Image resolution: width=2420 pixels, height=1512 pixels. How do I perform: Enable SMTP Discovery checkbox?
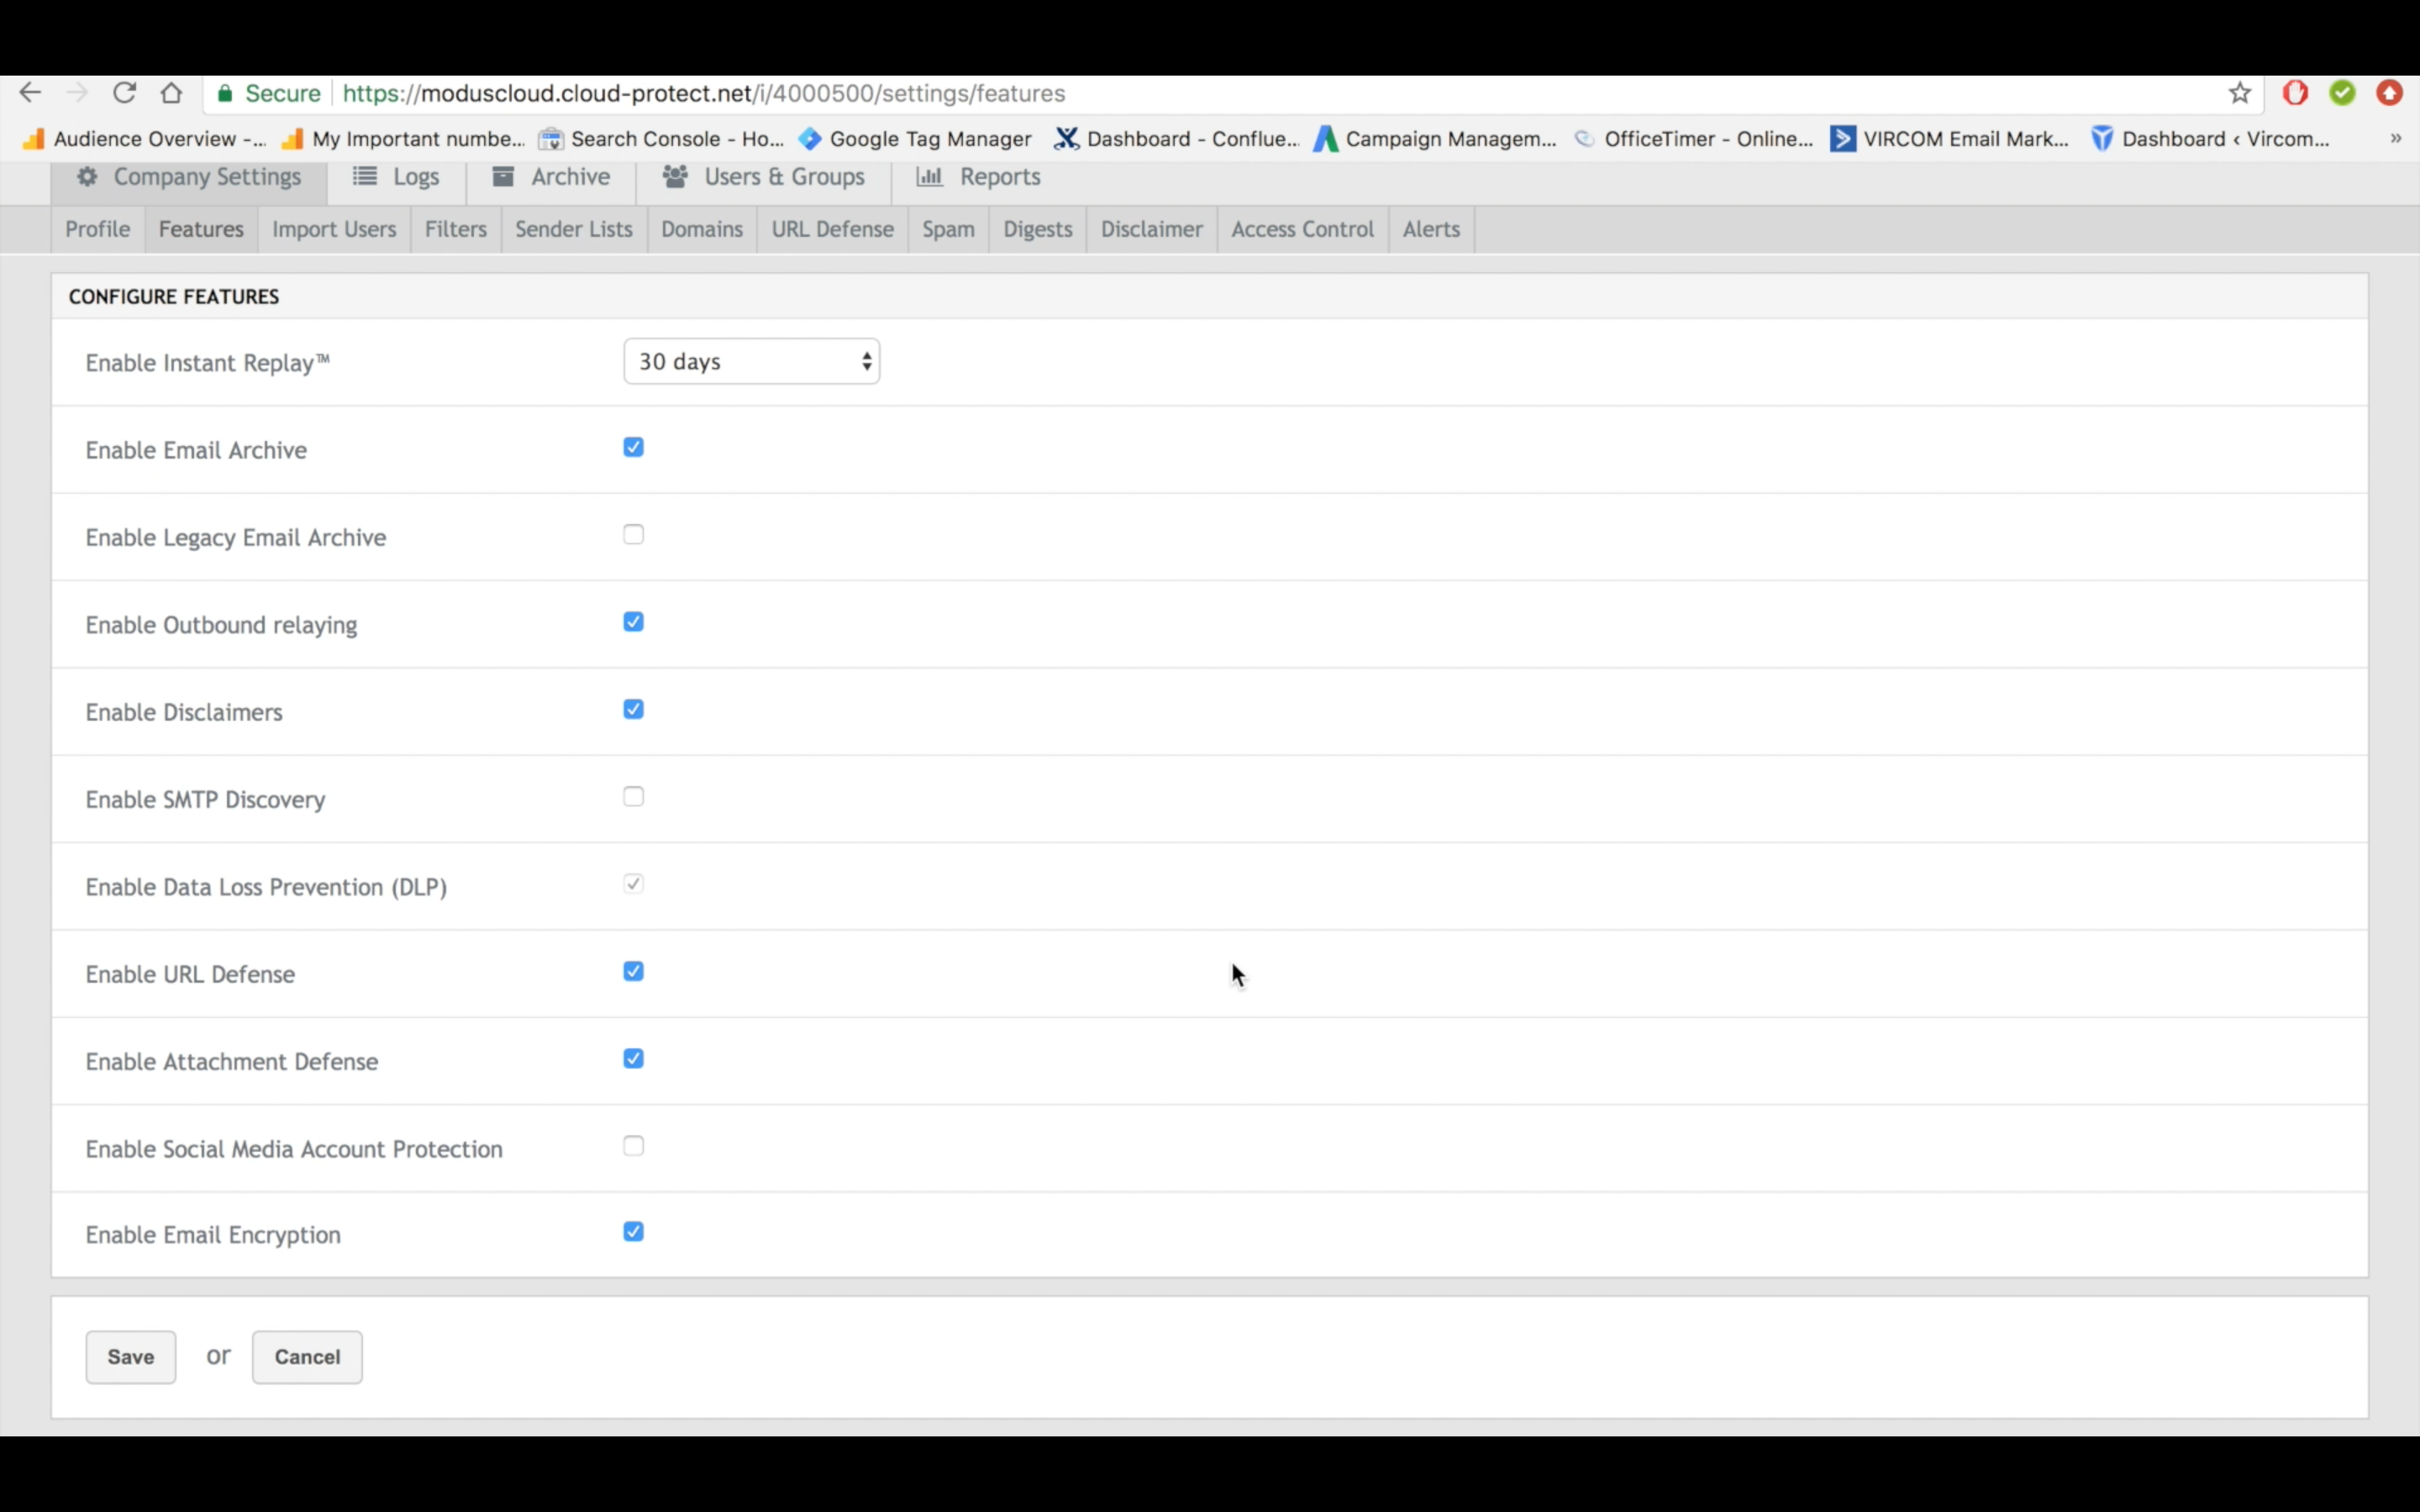633,797
